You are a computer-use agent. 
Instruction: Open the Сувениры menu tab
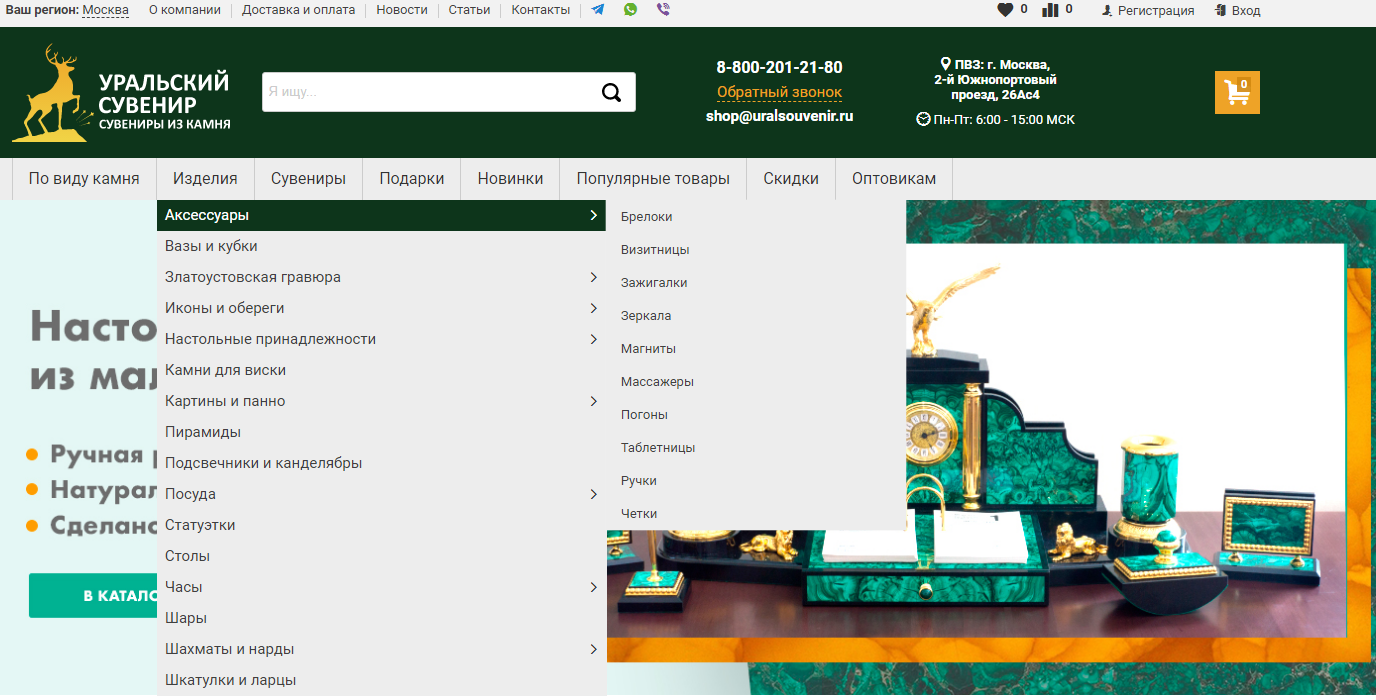pyautogui.click(x=308, y=179)
